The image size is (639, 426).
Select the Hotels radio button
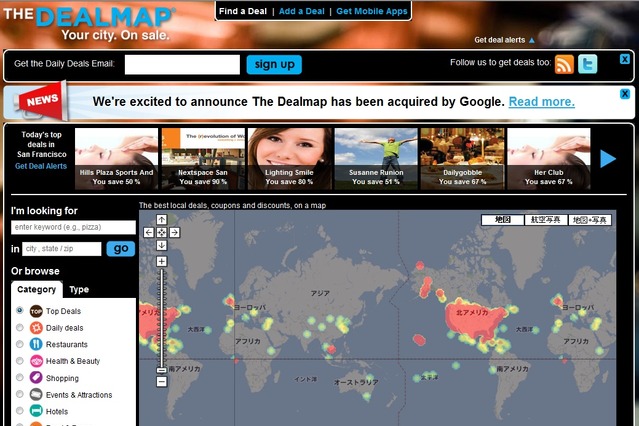(x=20, y=411)
